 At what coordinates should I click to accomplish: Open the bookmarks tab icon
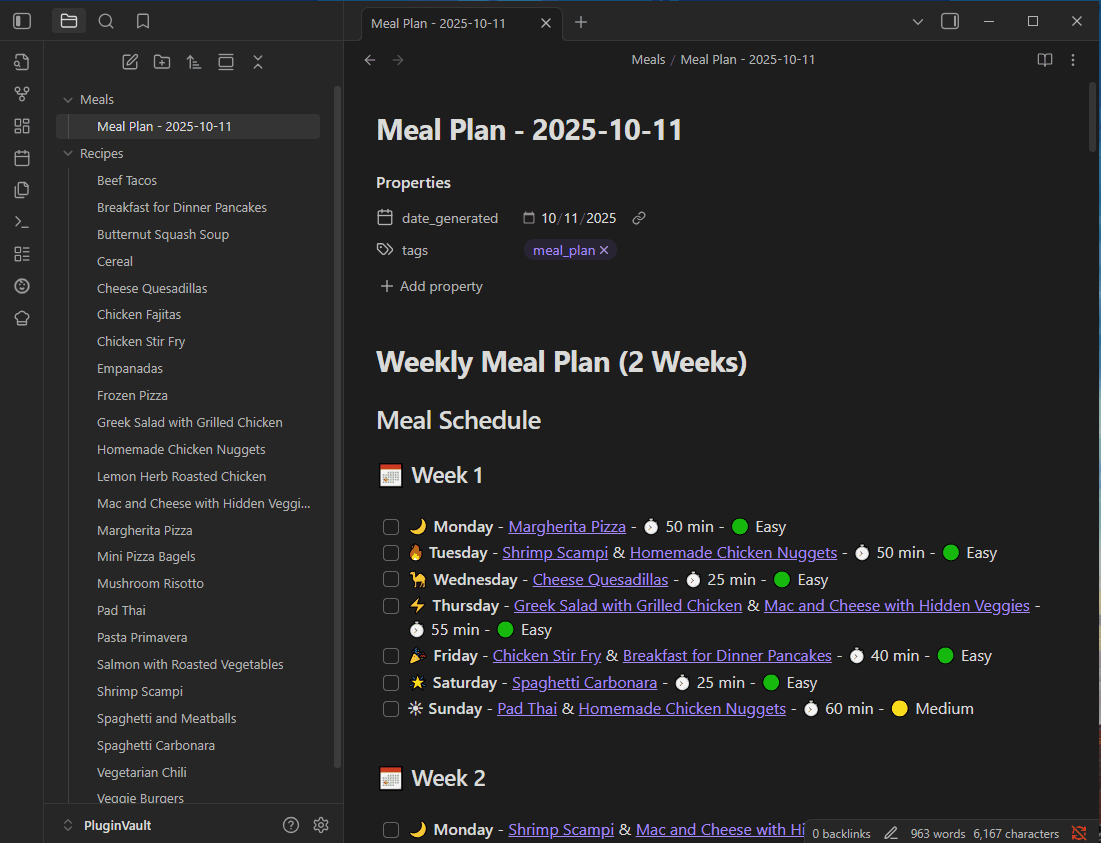pyautogui.click(x=143, y=21)
